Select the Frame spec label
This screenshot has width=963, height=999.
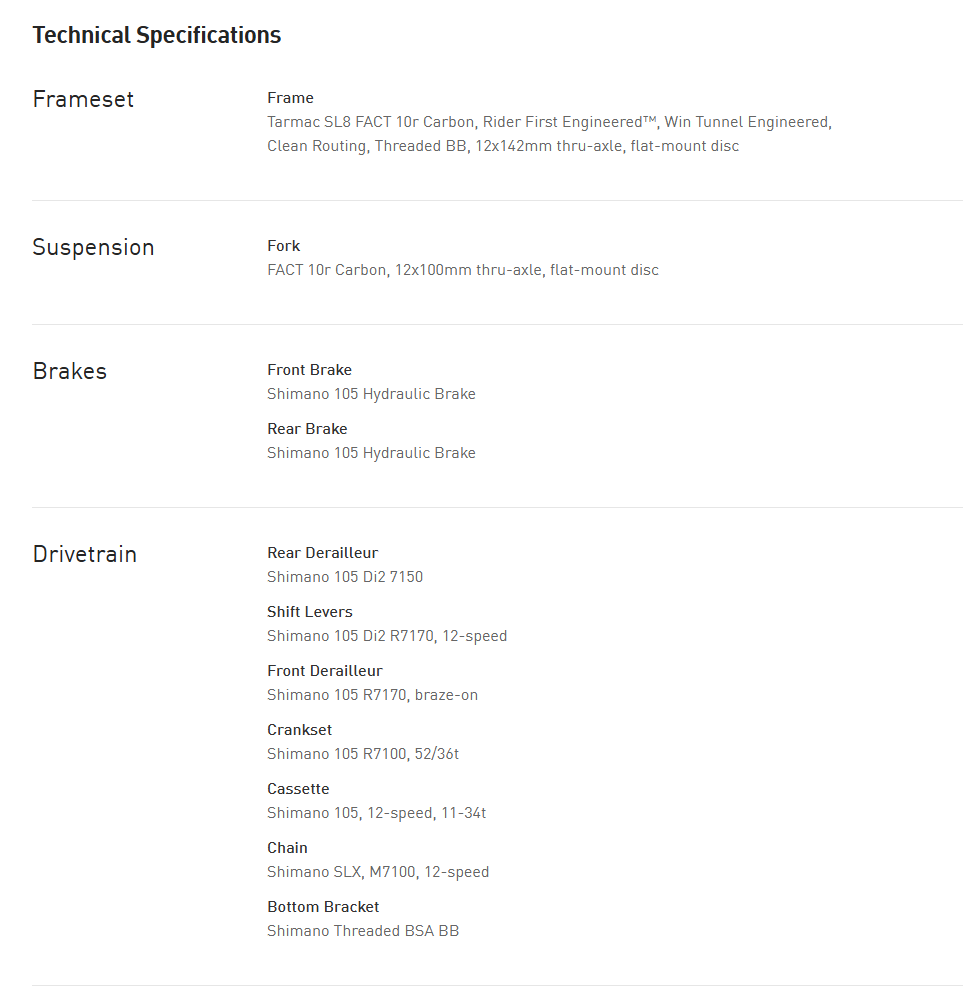click(290, 98)
